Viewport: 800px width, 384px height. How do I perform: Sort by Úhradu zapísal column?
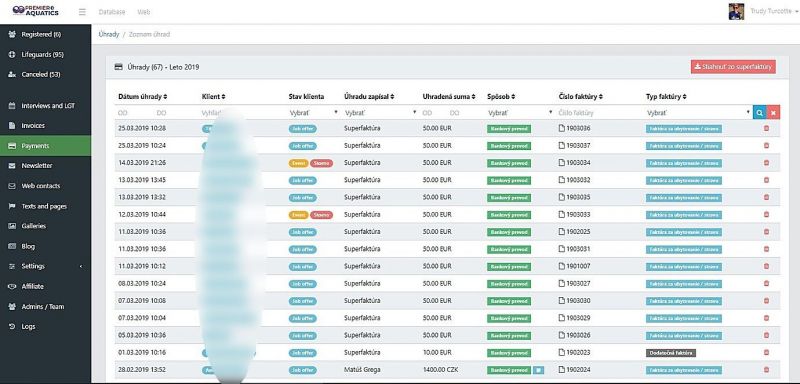(x=369, y=96)
